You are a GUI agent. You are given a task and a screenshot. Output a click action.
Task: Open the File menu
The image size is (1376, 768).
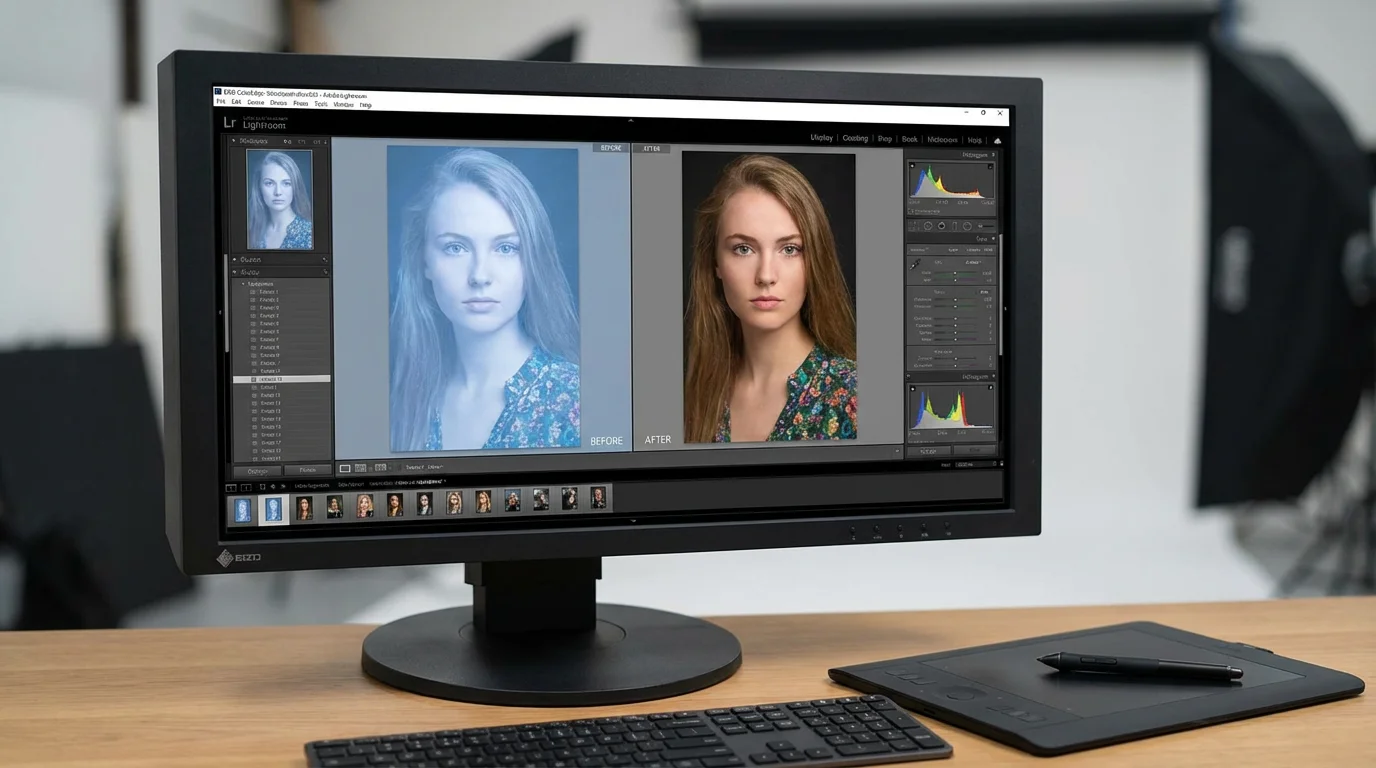coord(221,103)
